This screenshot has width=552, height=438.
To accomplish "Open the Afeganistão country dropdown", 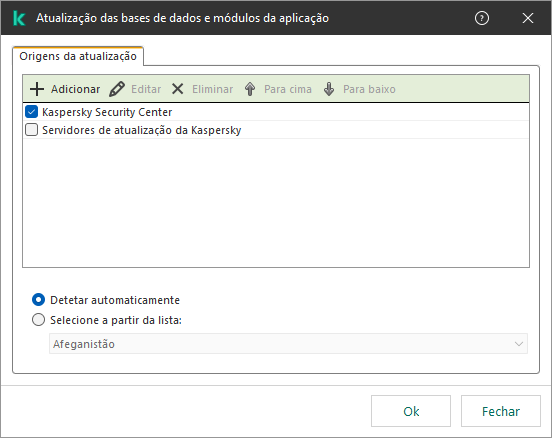I will click(x=288, y=344).
